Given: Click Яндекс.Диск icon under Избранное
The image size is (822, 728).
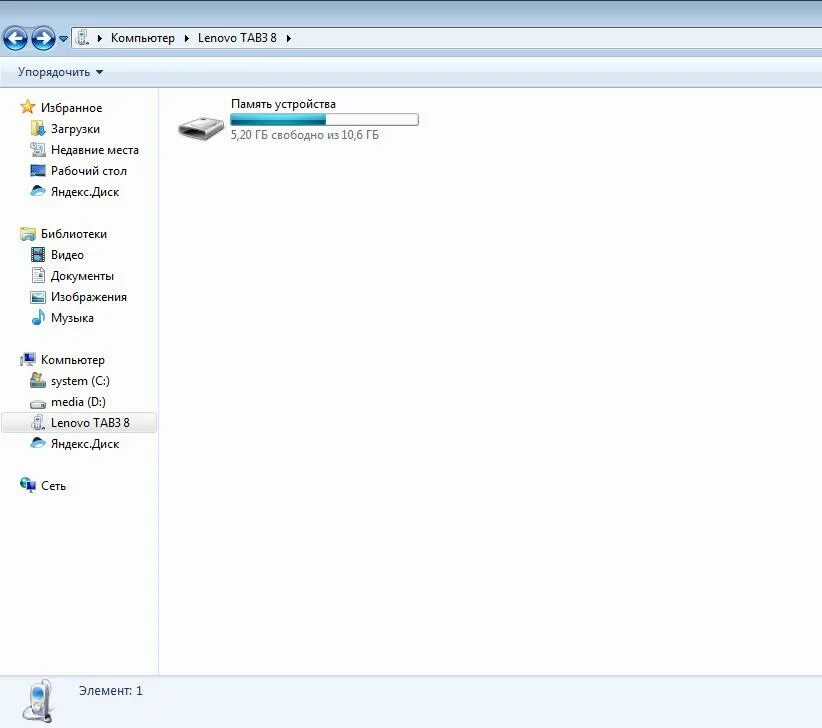Looking at the screenshot, I should [x=38, y=191].
